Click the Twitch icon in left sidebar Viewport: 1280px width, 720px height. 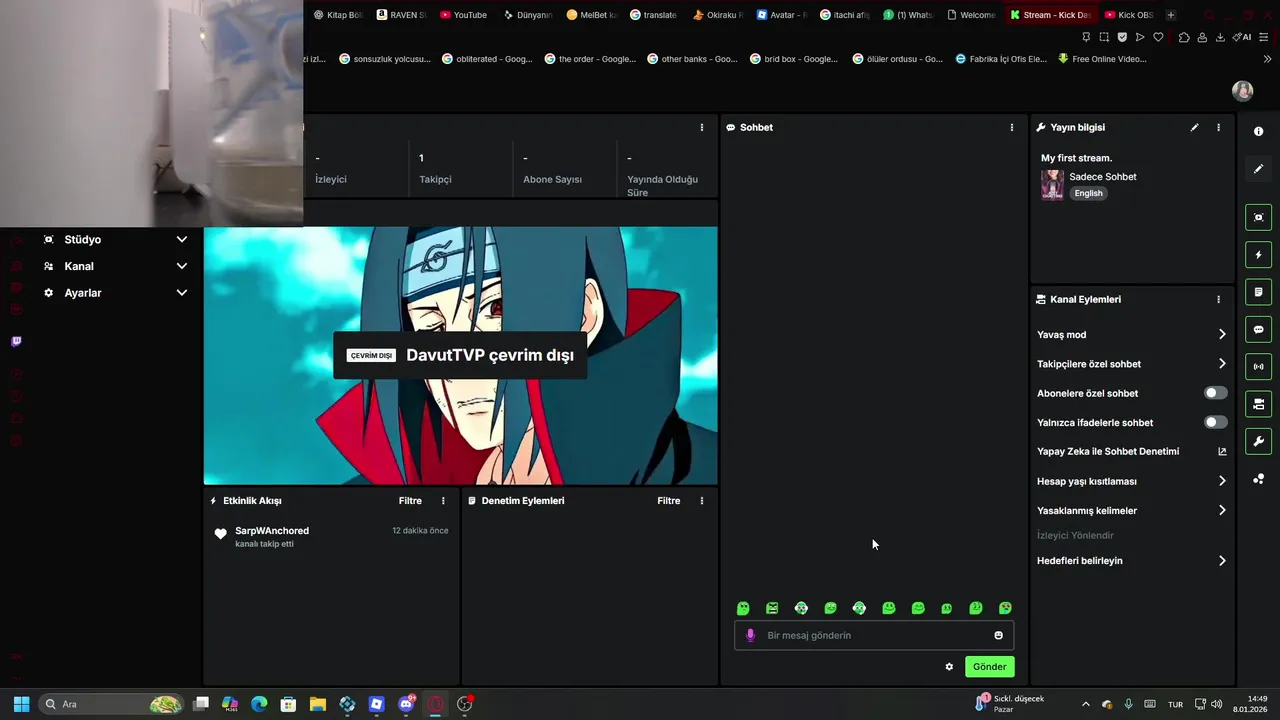16,341
